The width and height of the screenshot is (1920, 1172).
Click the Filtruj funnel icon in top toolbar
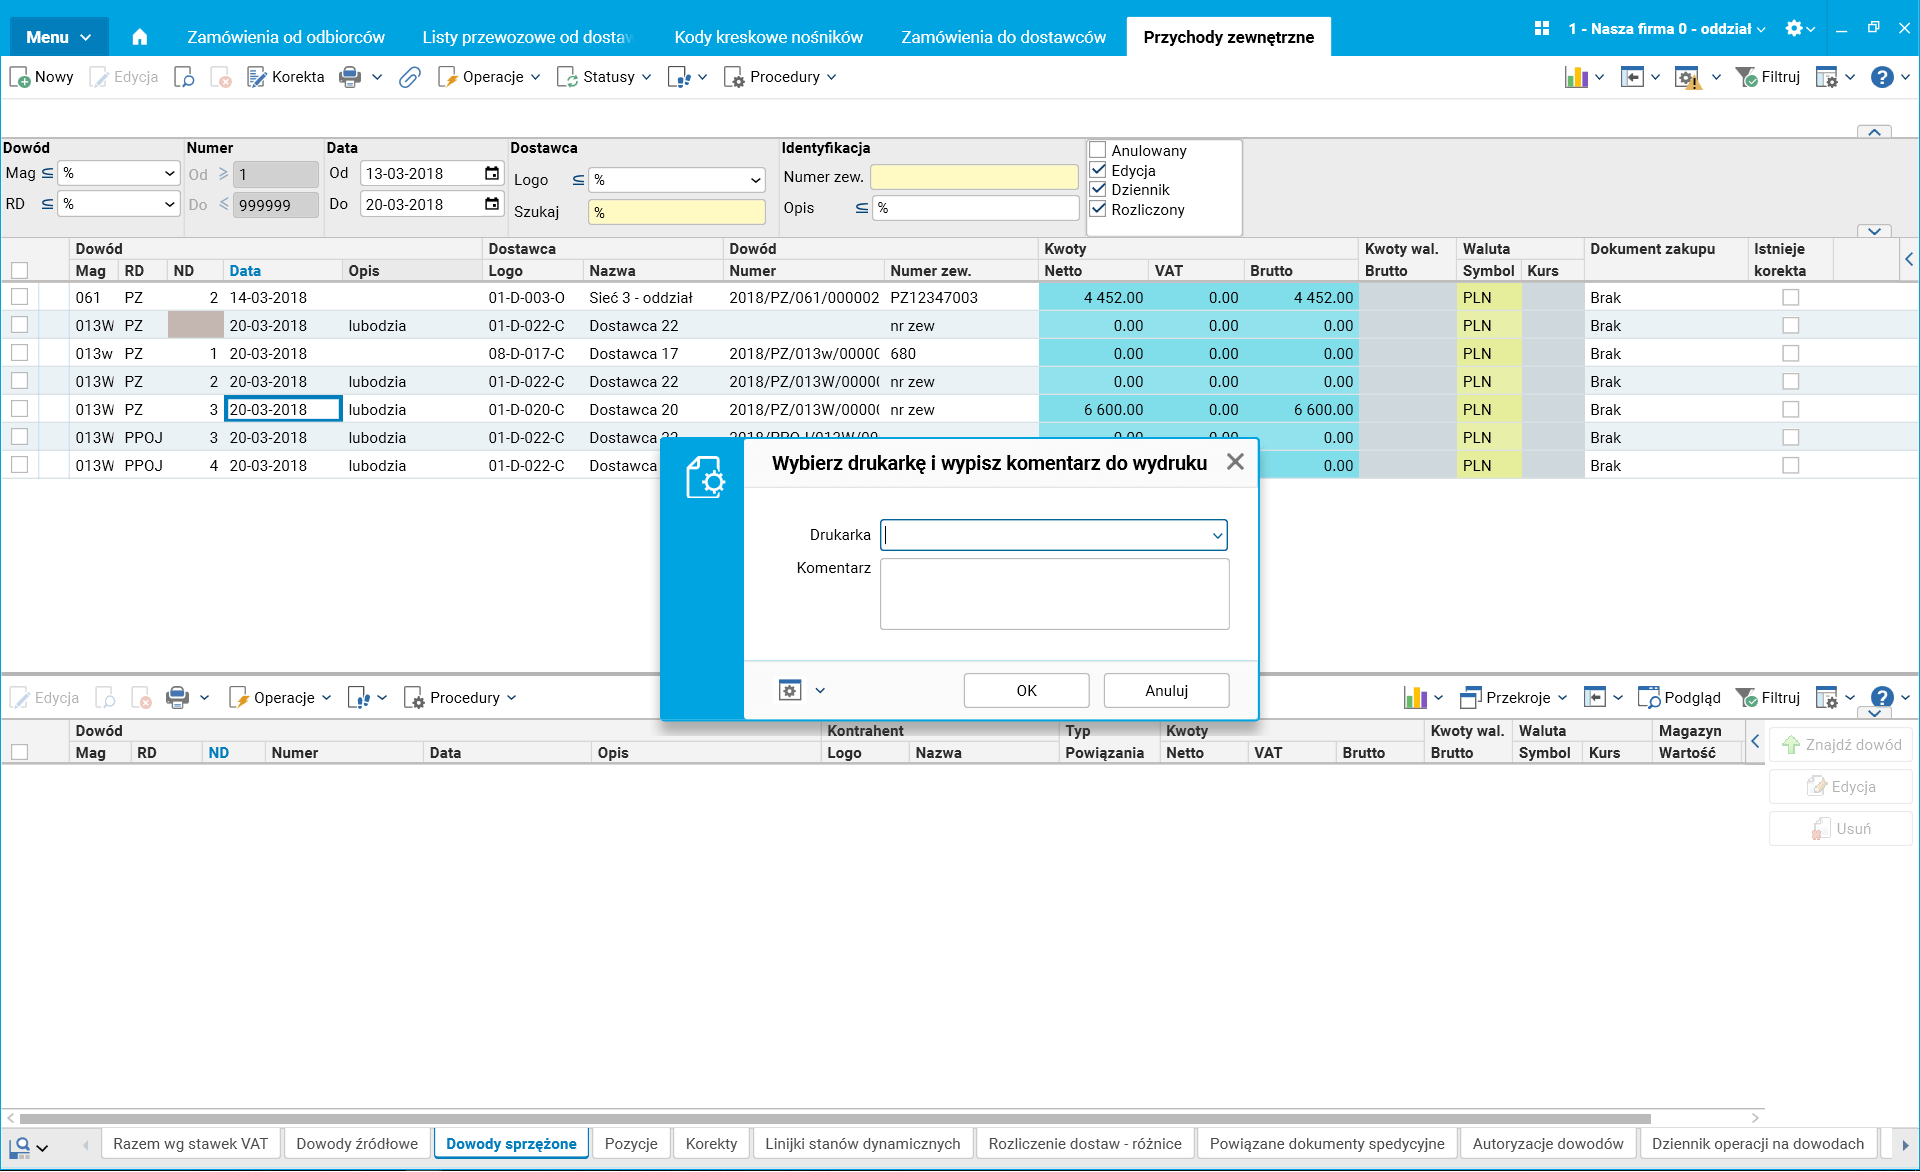pos(1747,77)
